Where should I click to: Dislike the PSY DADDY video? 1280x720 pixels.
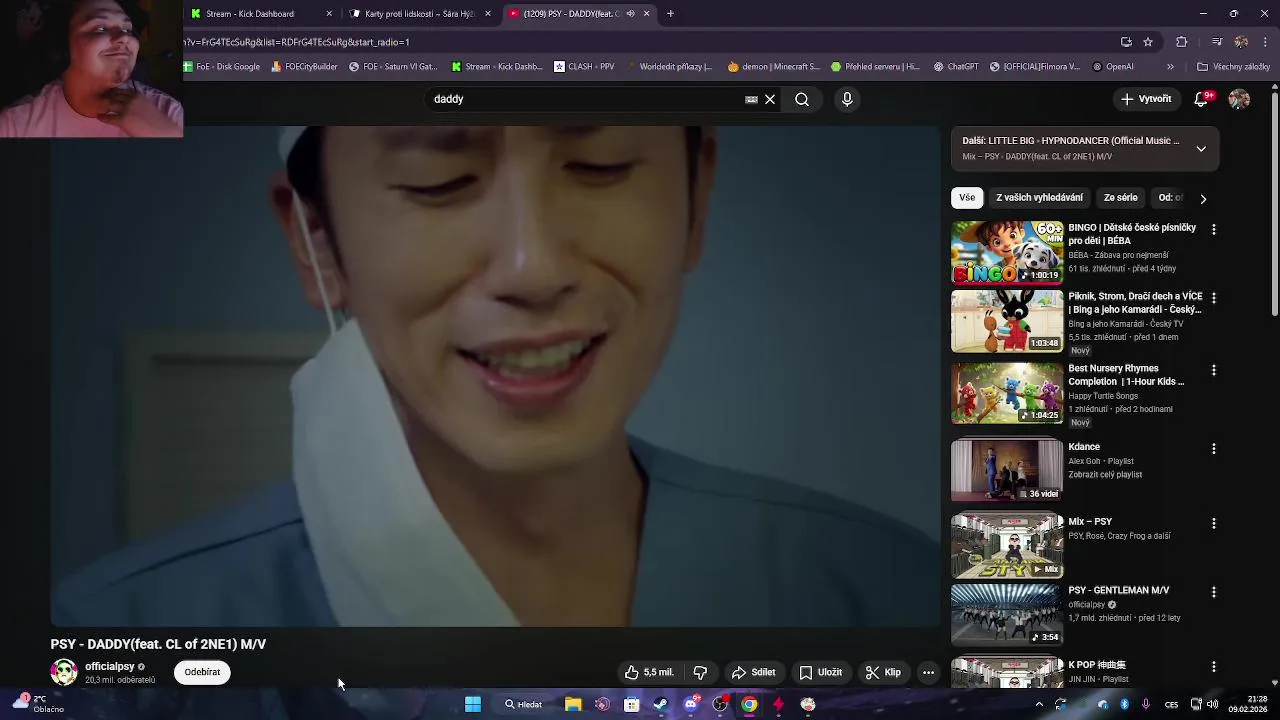tap(700, 672)
